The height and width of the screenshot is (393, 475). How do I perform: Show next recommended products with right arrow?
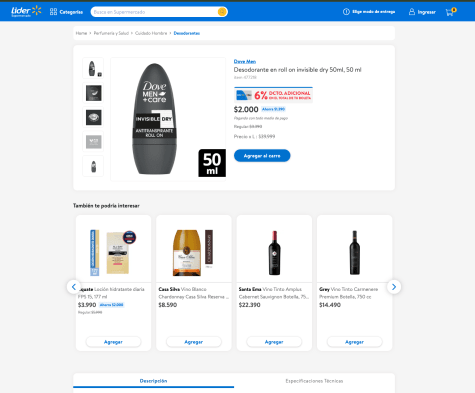(394, 287)
